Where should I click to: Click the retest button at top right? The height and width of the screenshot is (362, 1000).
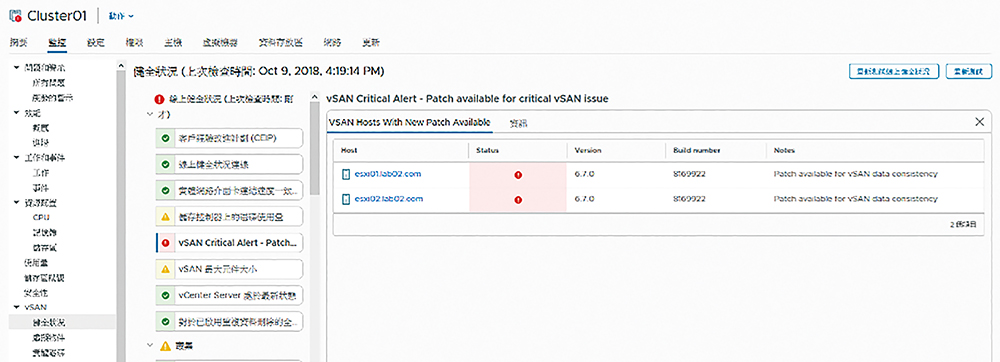coord(968,71)
